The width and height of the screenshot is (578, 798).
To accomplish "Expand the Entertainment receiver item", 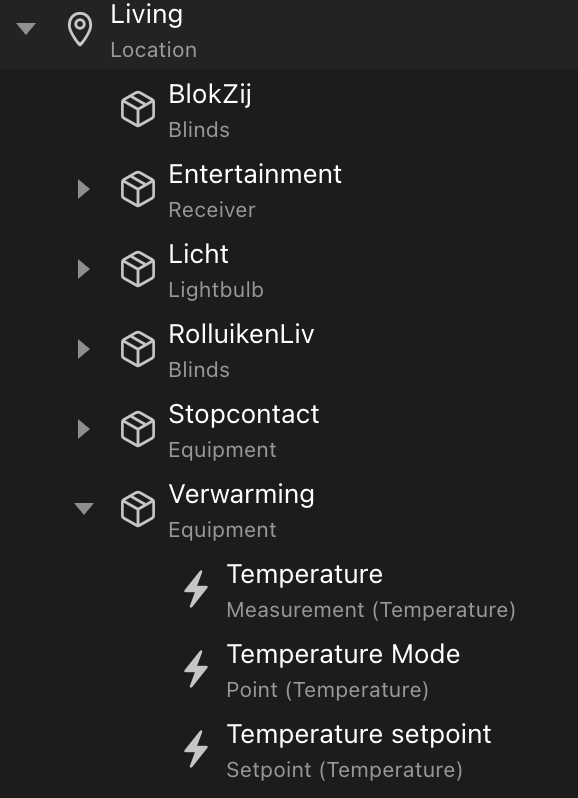I will click(x=83, y=189).
